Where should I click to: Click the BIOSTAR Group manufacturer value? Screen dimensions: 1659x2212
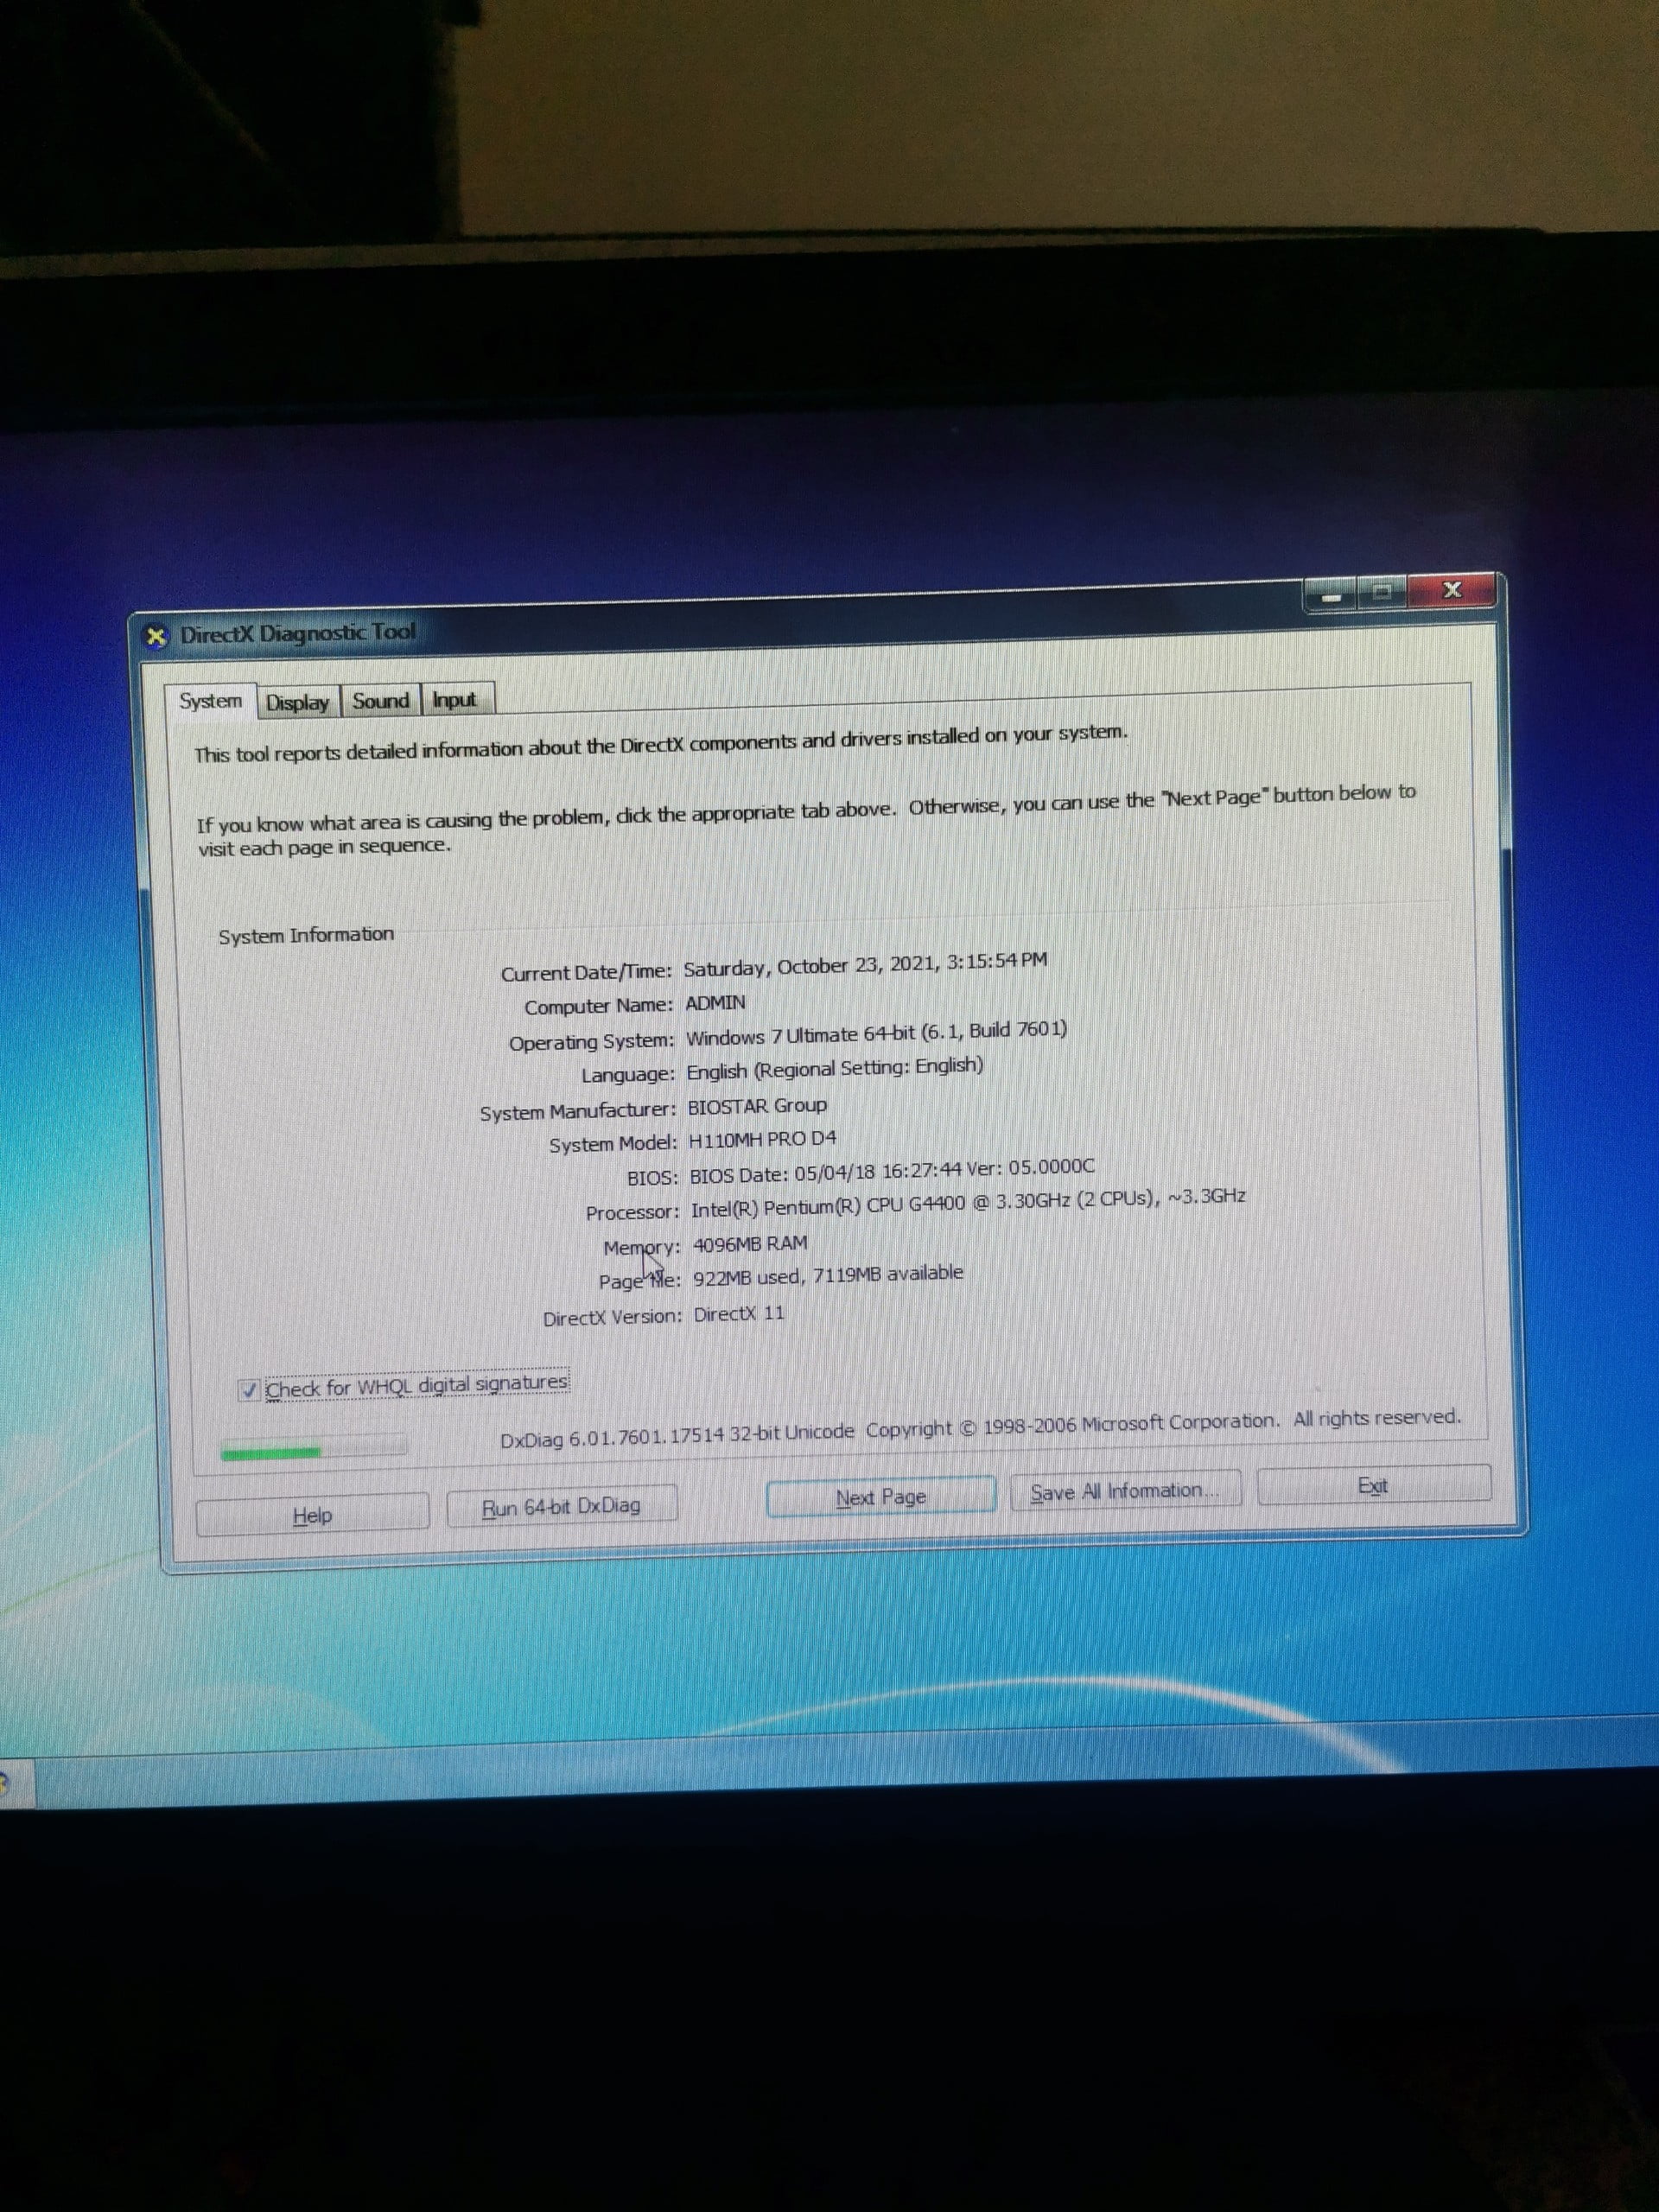tap(757, 1106)
